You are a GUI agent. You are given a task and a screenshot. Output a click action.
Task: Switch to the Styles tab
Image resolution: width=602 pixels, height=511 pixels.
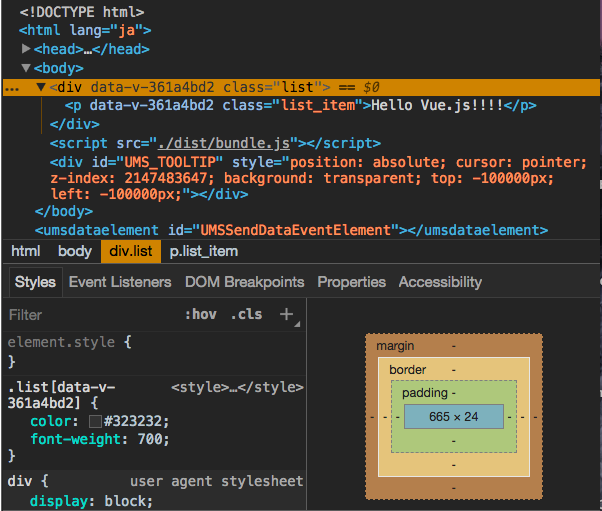tap(35, 282)
